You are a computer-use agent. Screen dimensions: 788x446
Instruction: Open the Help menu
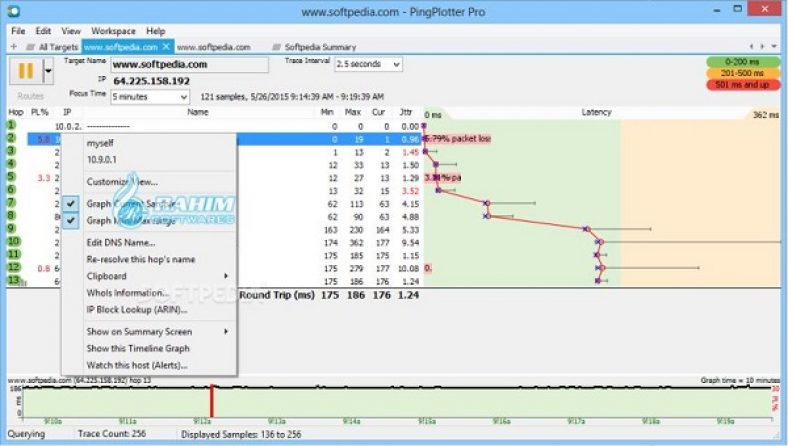(x=156, y=31)
